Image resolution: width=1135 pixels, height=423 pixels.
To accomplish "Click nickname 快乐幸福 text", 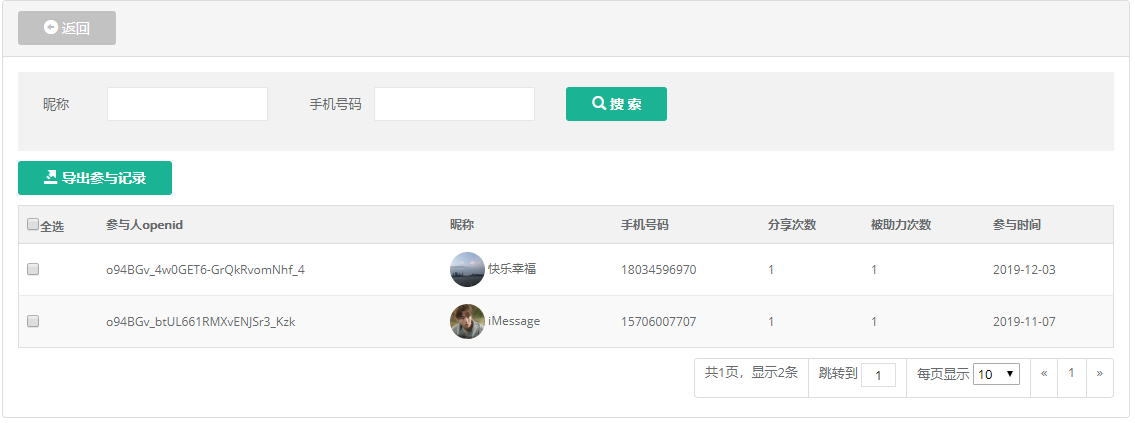I will (x=512, y=269).
